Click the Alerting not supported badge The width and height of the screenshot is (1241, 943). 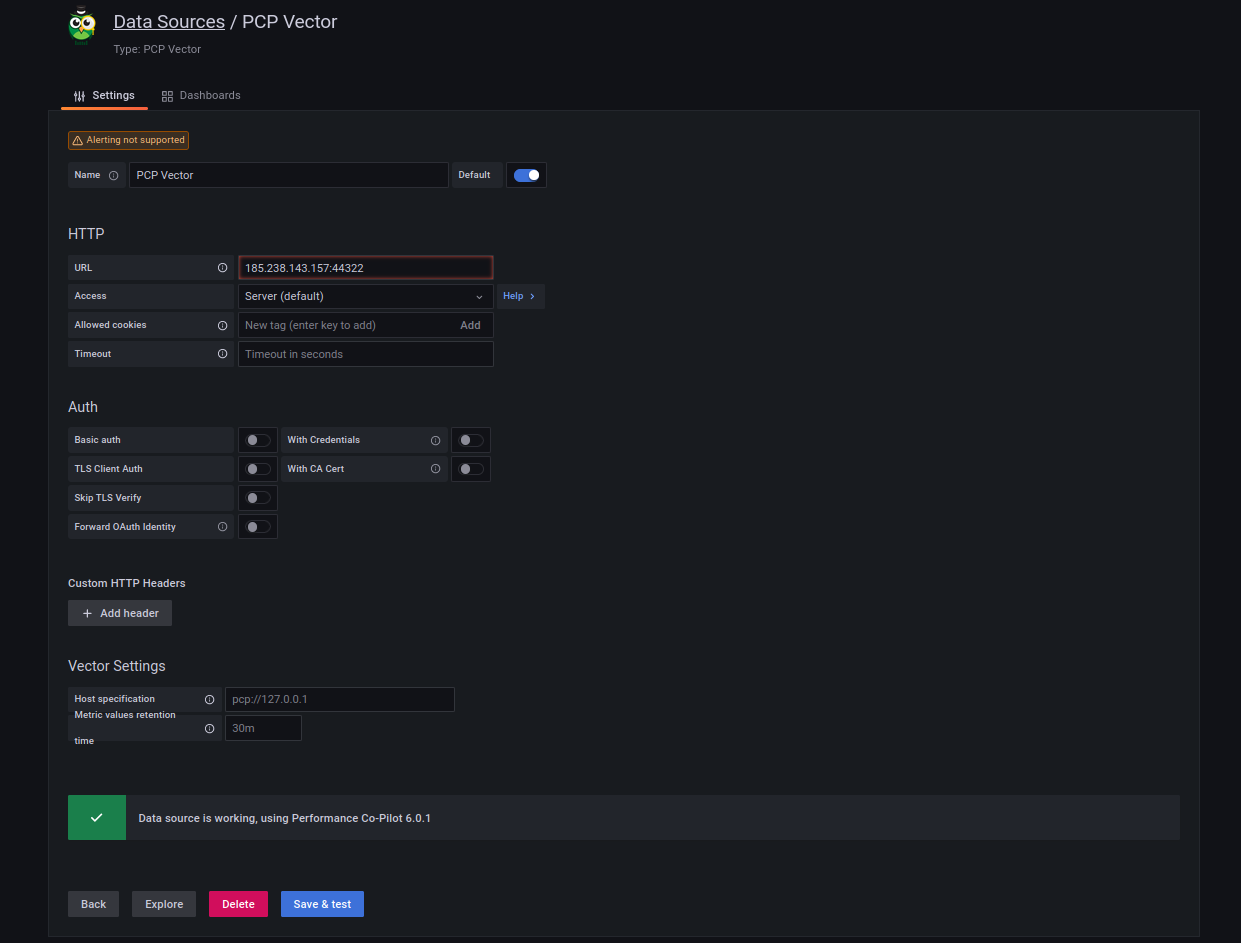128,141
